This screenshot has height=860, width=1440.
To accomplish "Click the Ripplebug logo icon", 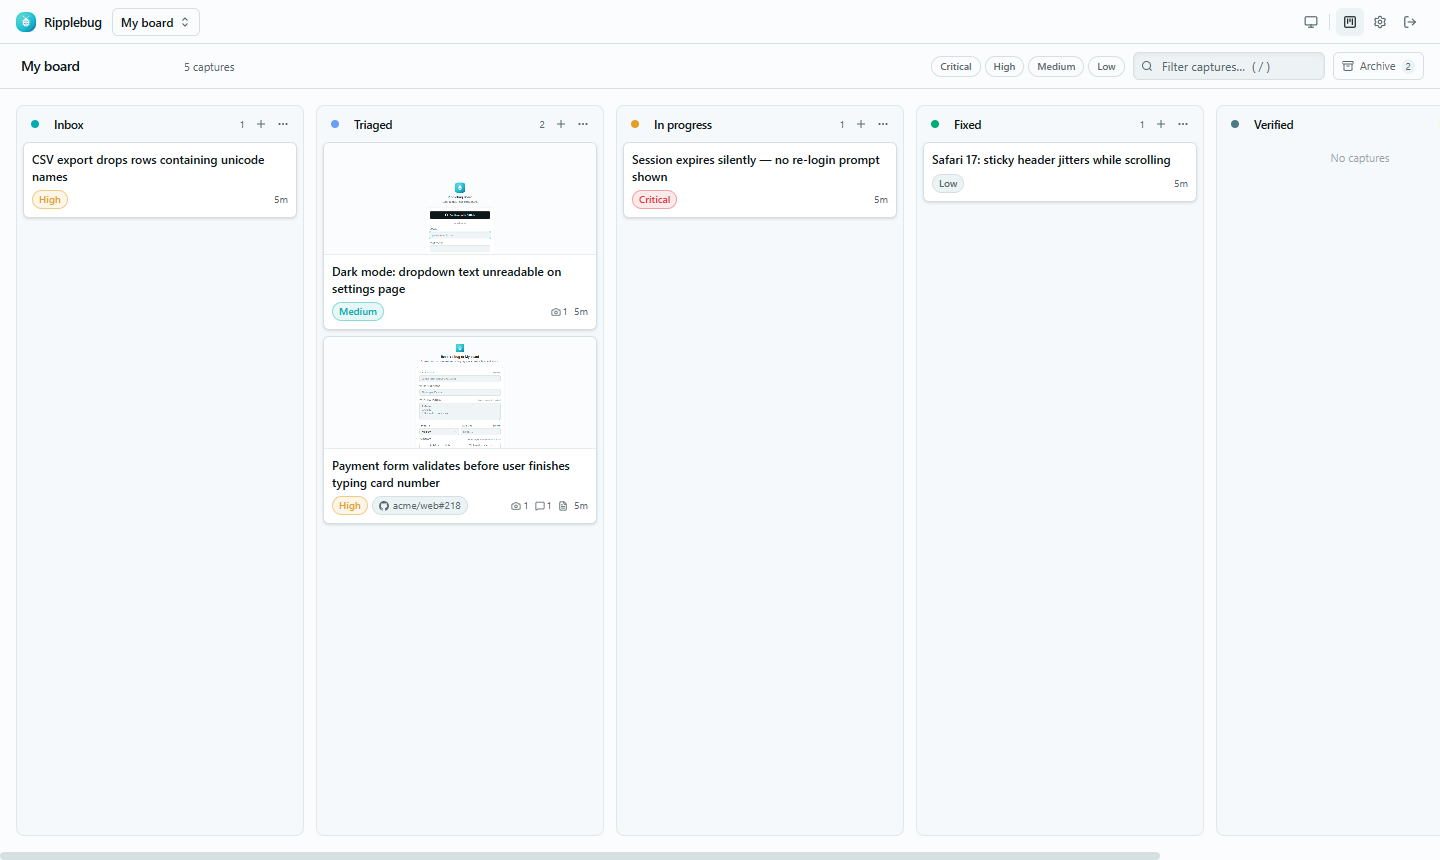I will click(26, 22).
